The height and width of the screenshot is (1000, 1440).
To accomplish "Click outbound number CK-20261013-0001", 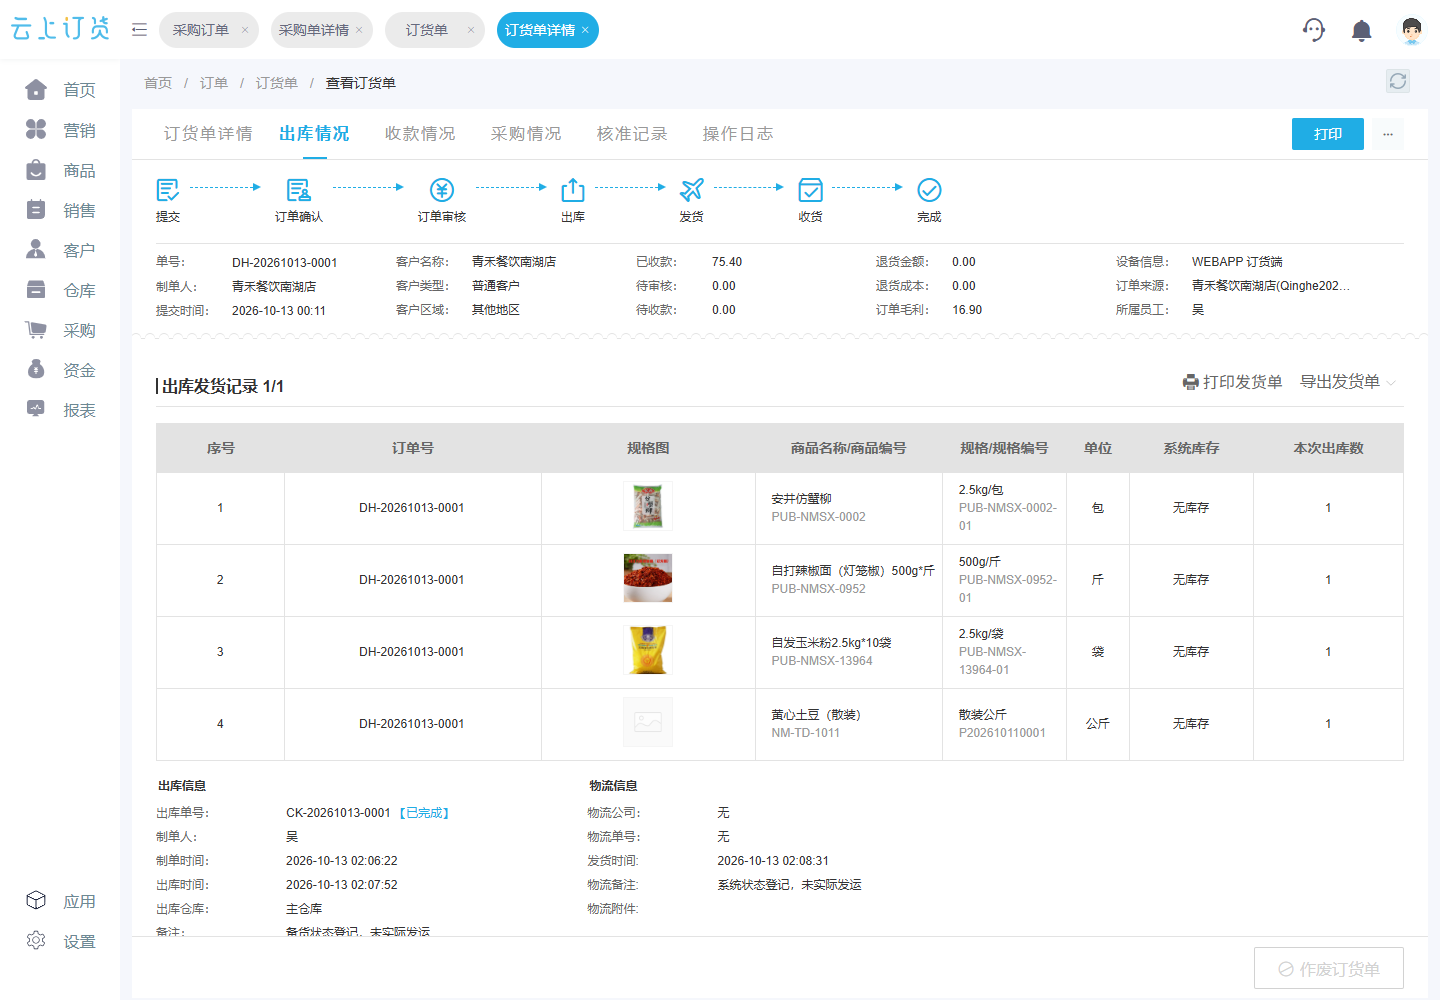I will click(338, 813).
